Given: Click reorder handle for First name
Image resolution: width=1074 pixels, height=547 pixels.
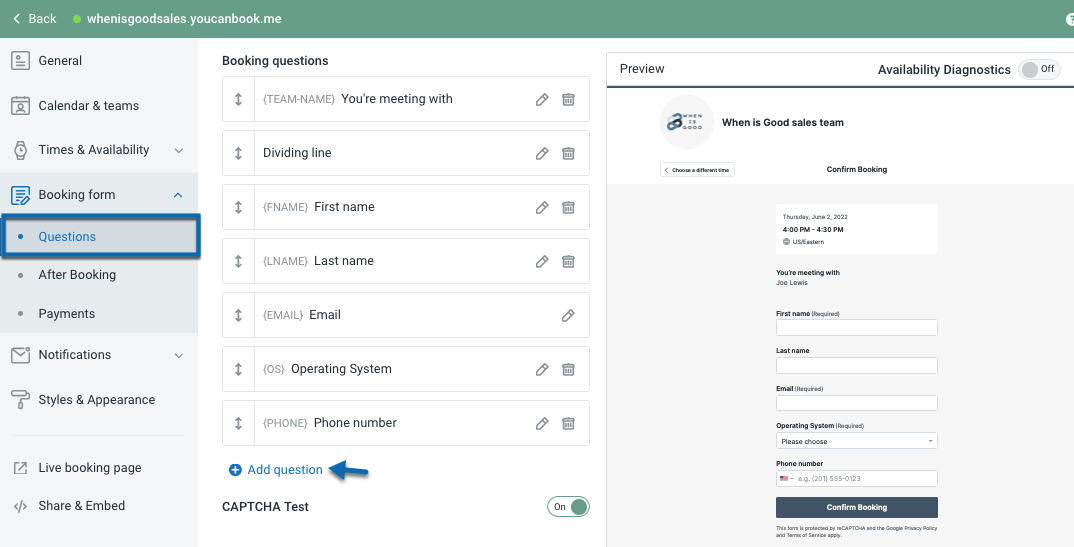Looking at the screenshot, I should click(x=238, y=207).
